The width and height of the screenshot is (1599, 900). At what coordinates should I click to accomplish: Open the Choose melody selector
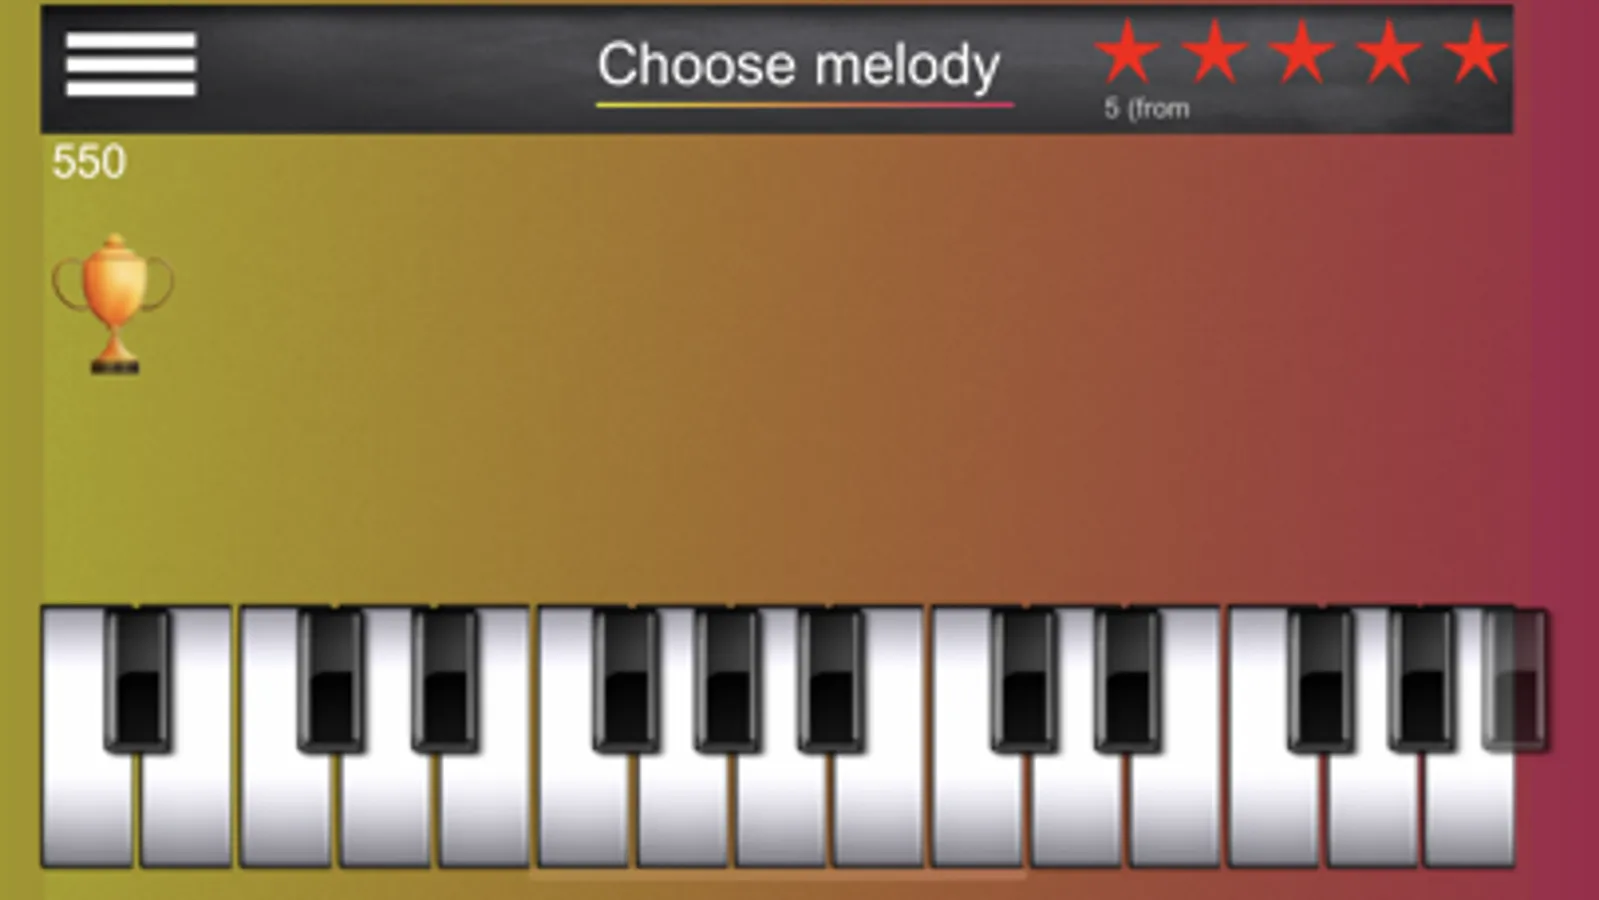pos(799,66)
